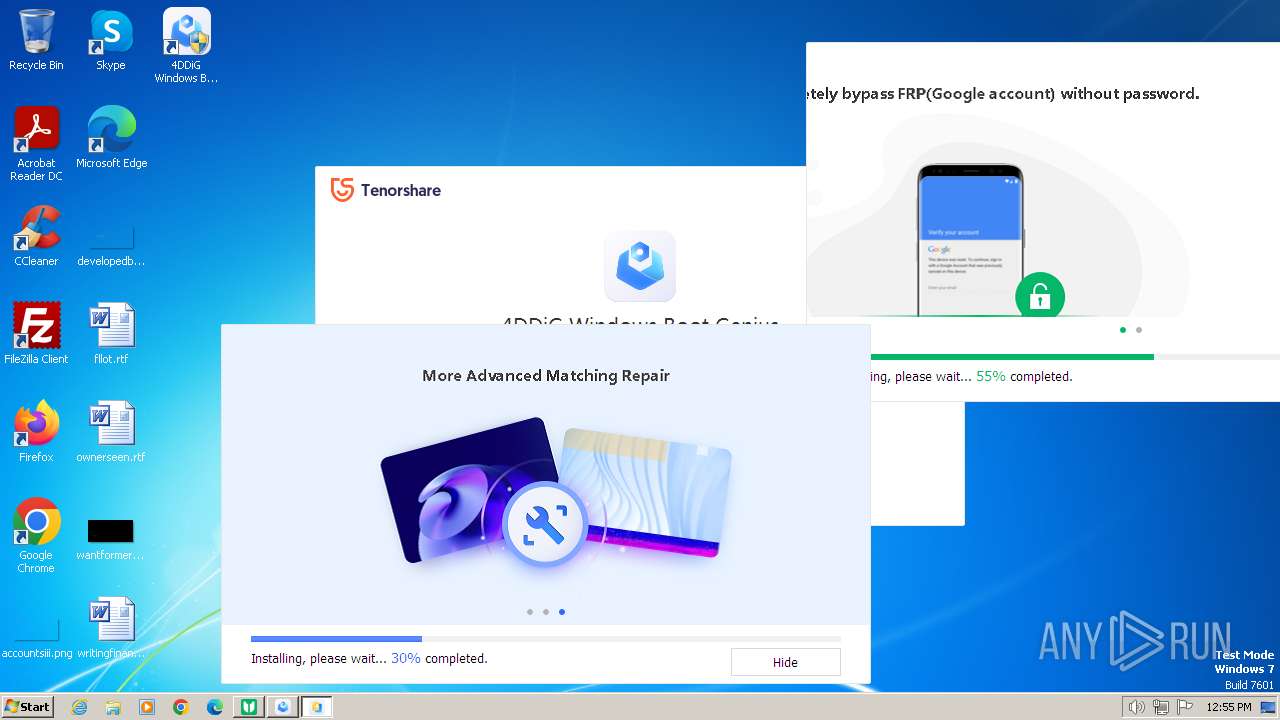Viewport: 1280px width, 720px height.
Task: Open the CCleaner desktop shortcut
Action: [x=36, y=235]
